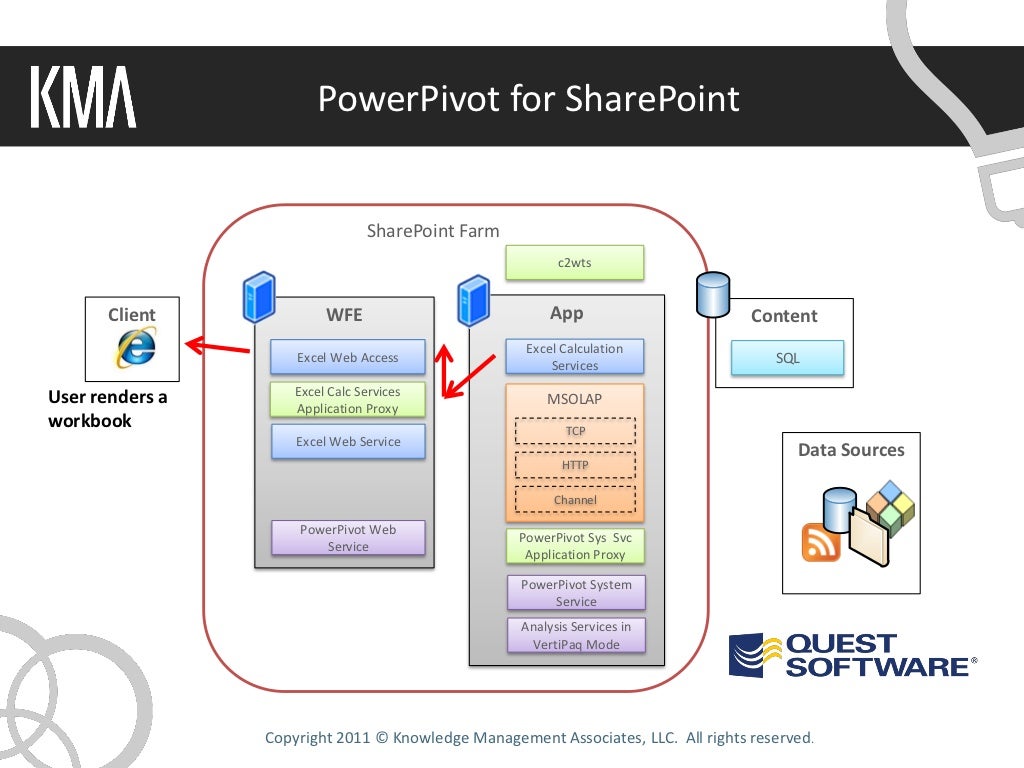Click the Internet Explorer icon in Client box
This screenshot has height=768, width=1024.
(x=136, y=347)
